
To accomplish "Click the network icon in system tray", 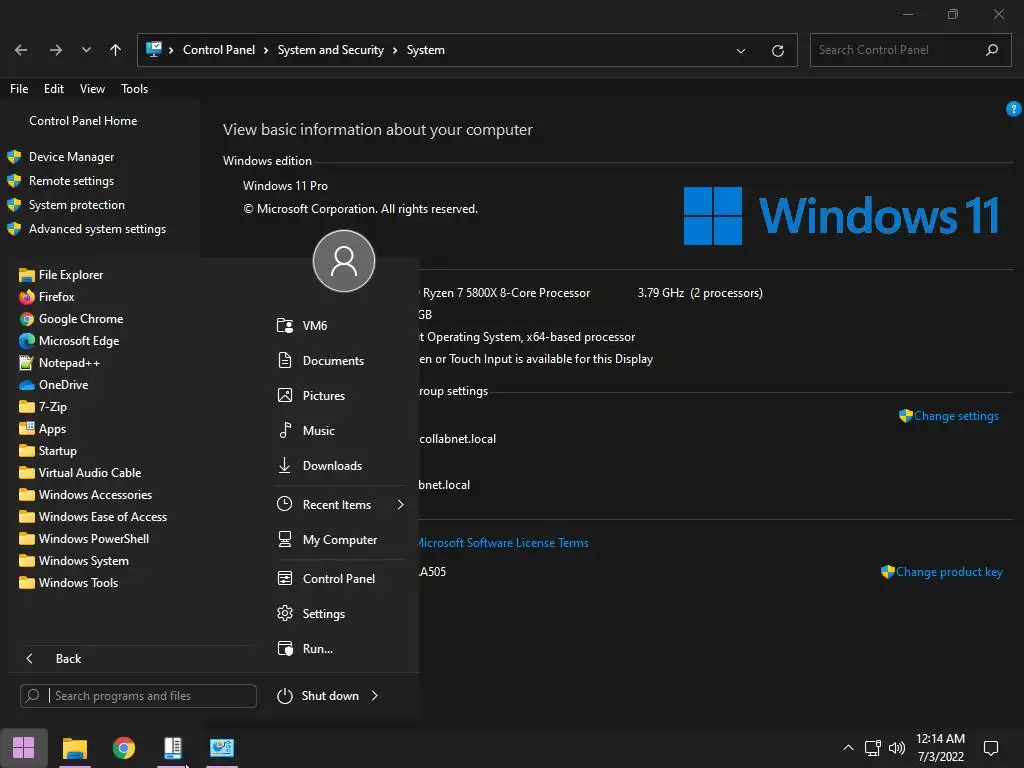I will 872,748.
